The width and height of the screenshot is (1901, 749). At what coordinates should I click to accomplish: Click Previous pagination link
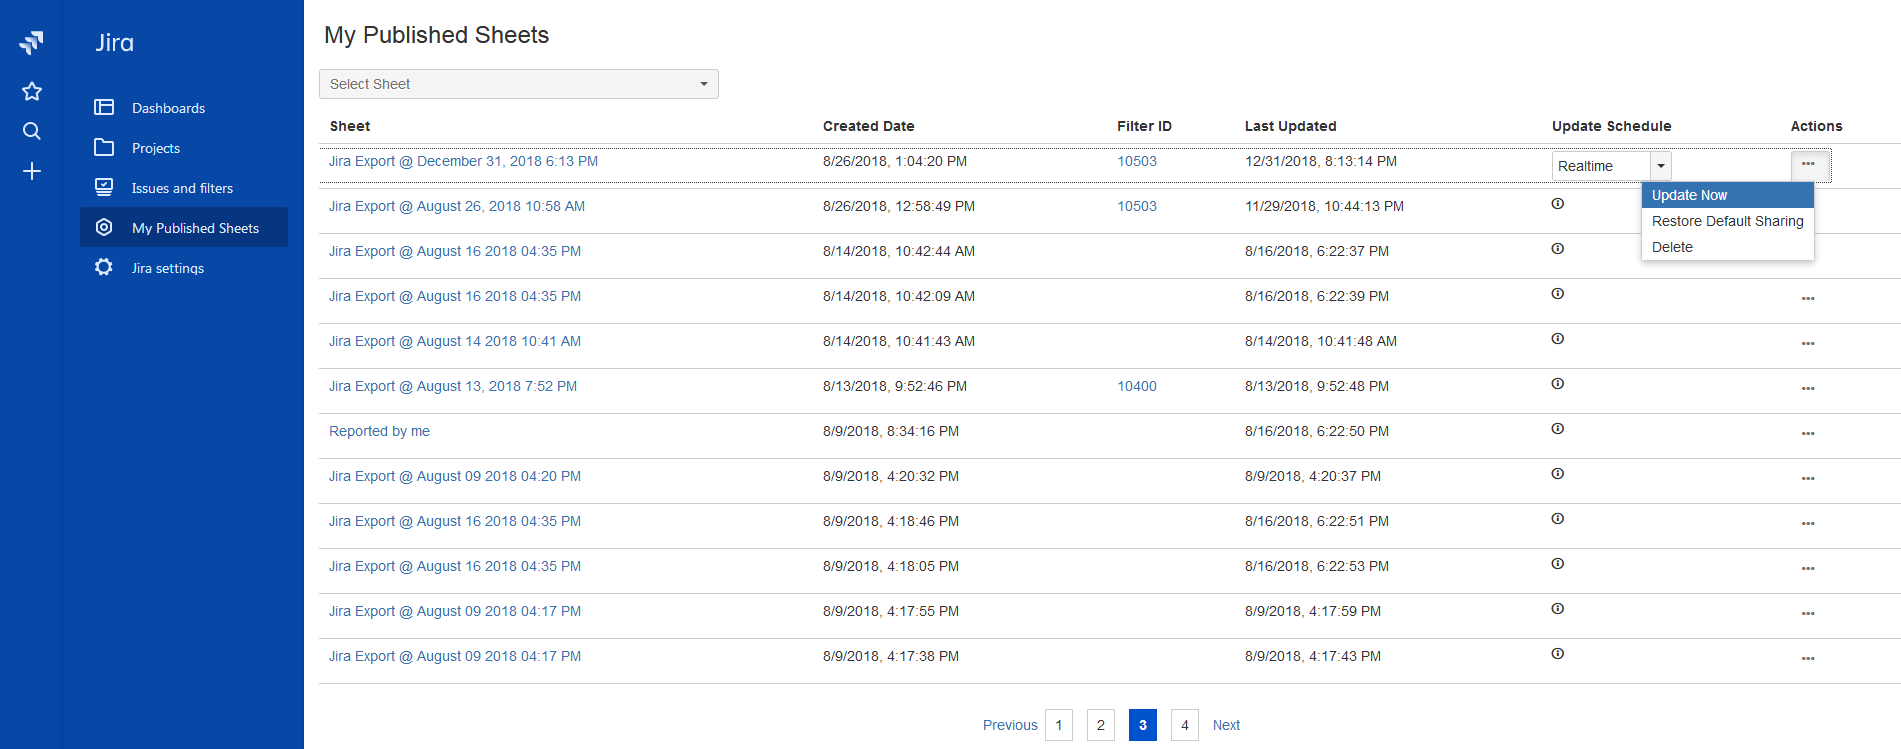pos(1009,725)
